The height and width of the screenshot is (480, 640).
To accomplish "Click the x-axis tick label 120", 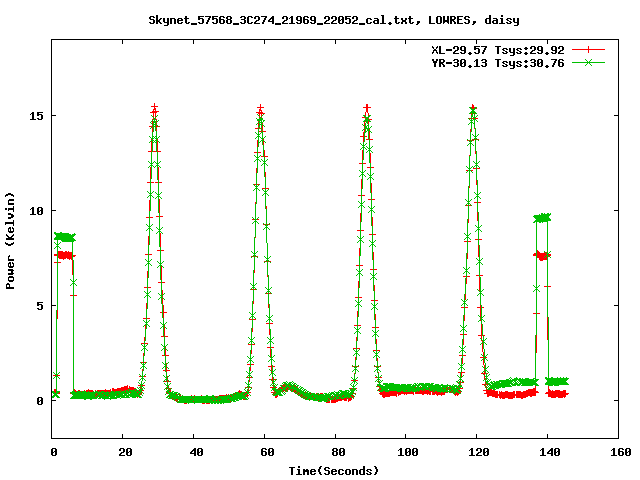I will (478, 452).
